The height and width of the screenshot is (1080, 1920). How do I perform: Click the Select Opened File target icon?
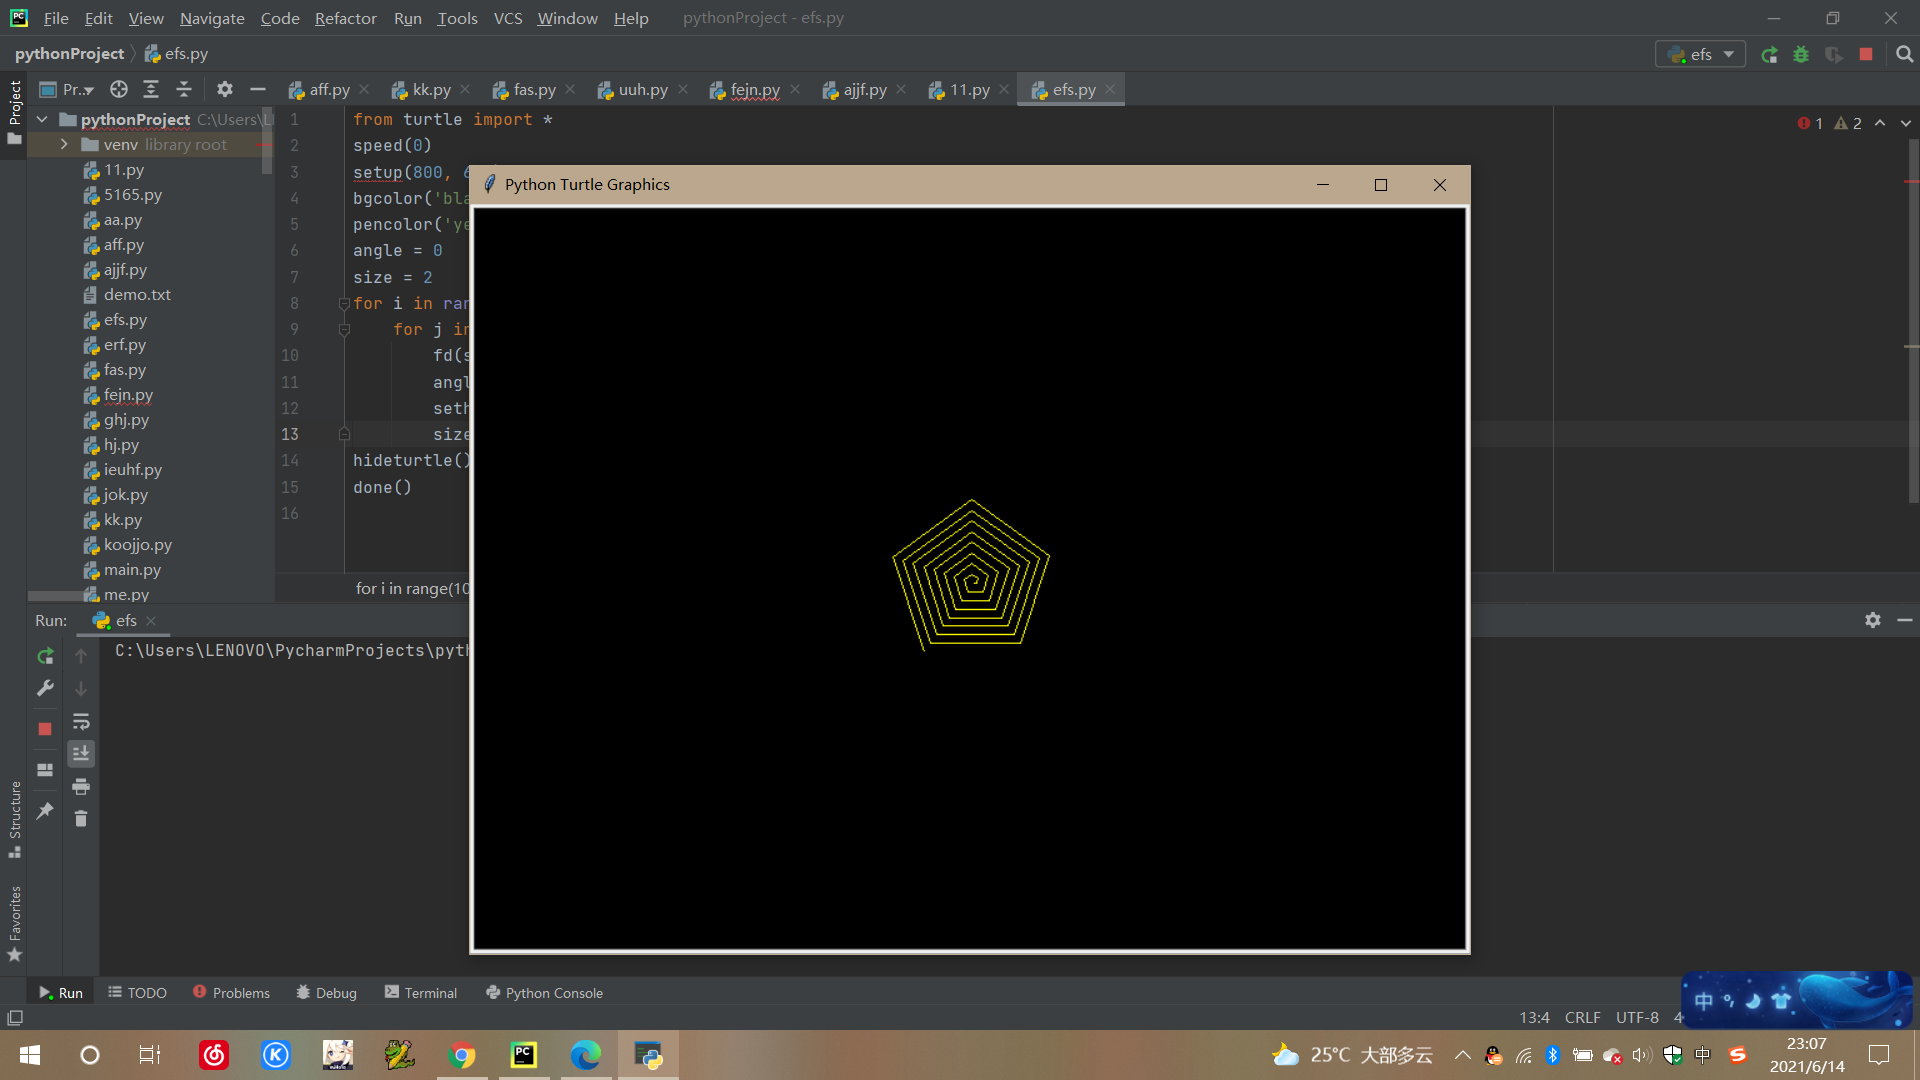click(119, 89)
